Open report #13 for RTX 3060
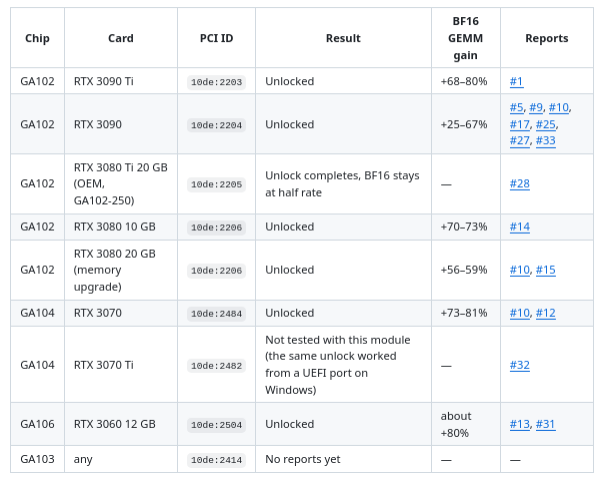The image size is (609, 480). click(519, 424)
